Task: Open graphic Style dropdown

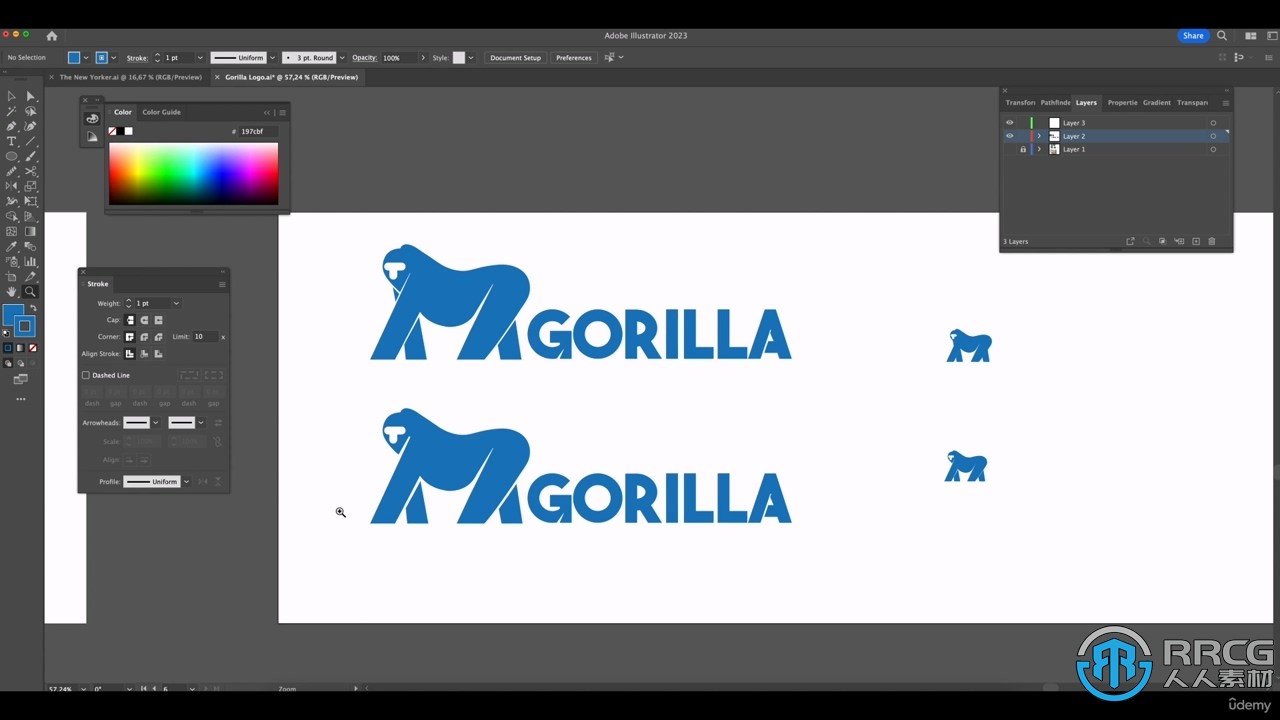Action: pyautogui.click(x=471, y=58)
